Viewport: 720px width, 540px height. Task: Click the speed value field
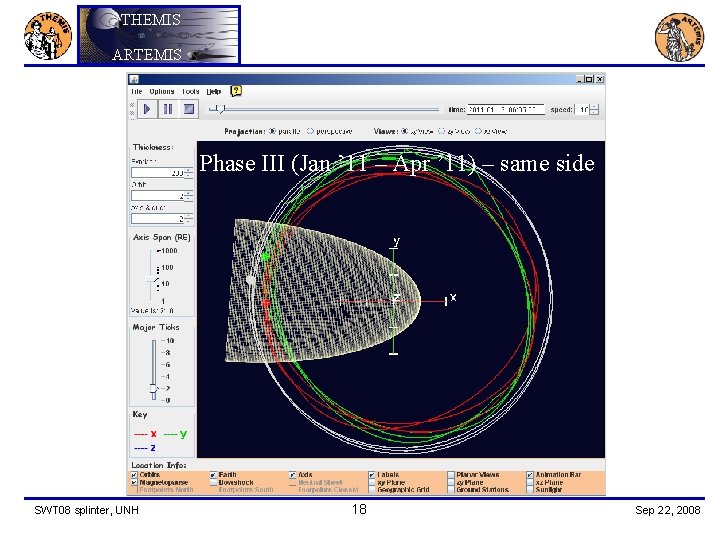coord(582,110)
